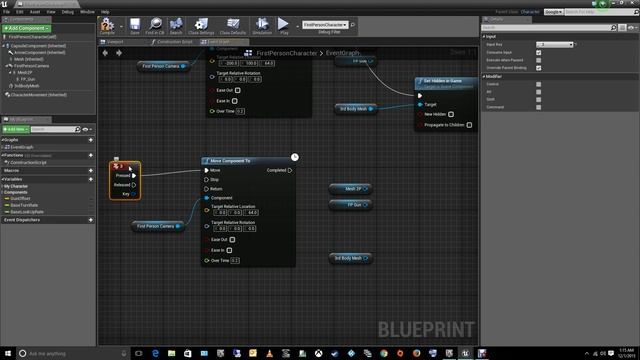This screenshot has width=640, height=360.
Task: Open the File menu
Action: point(7,12)
